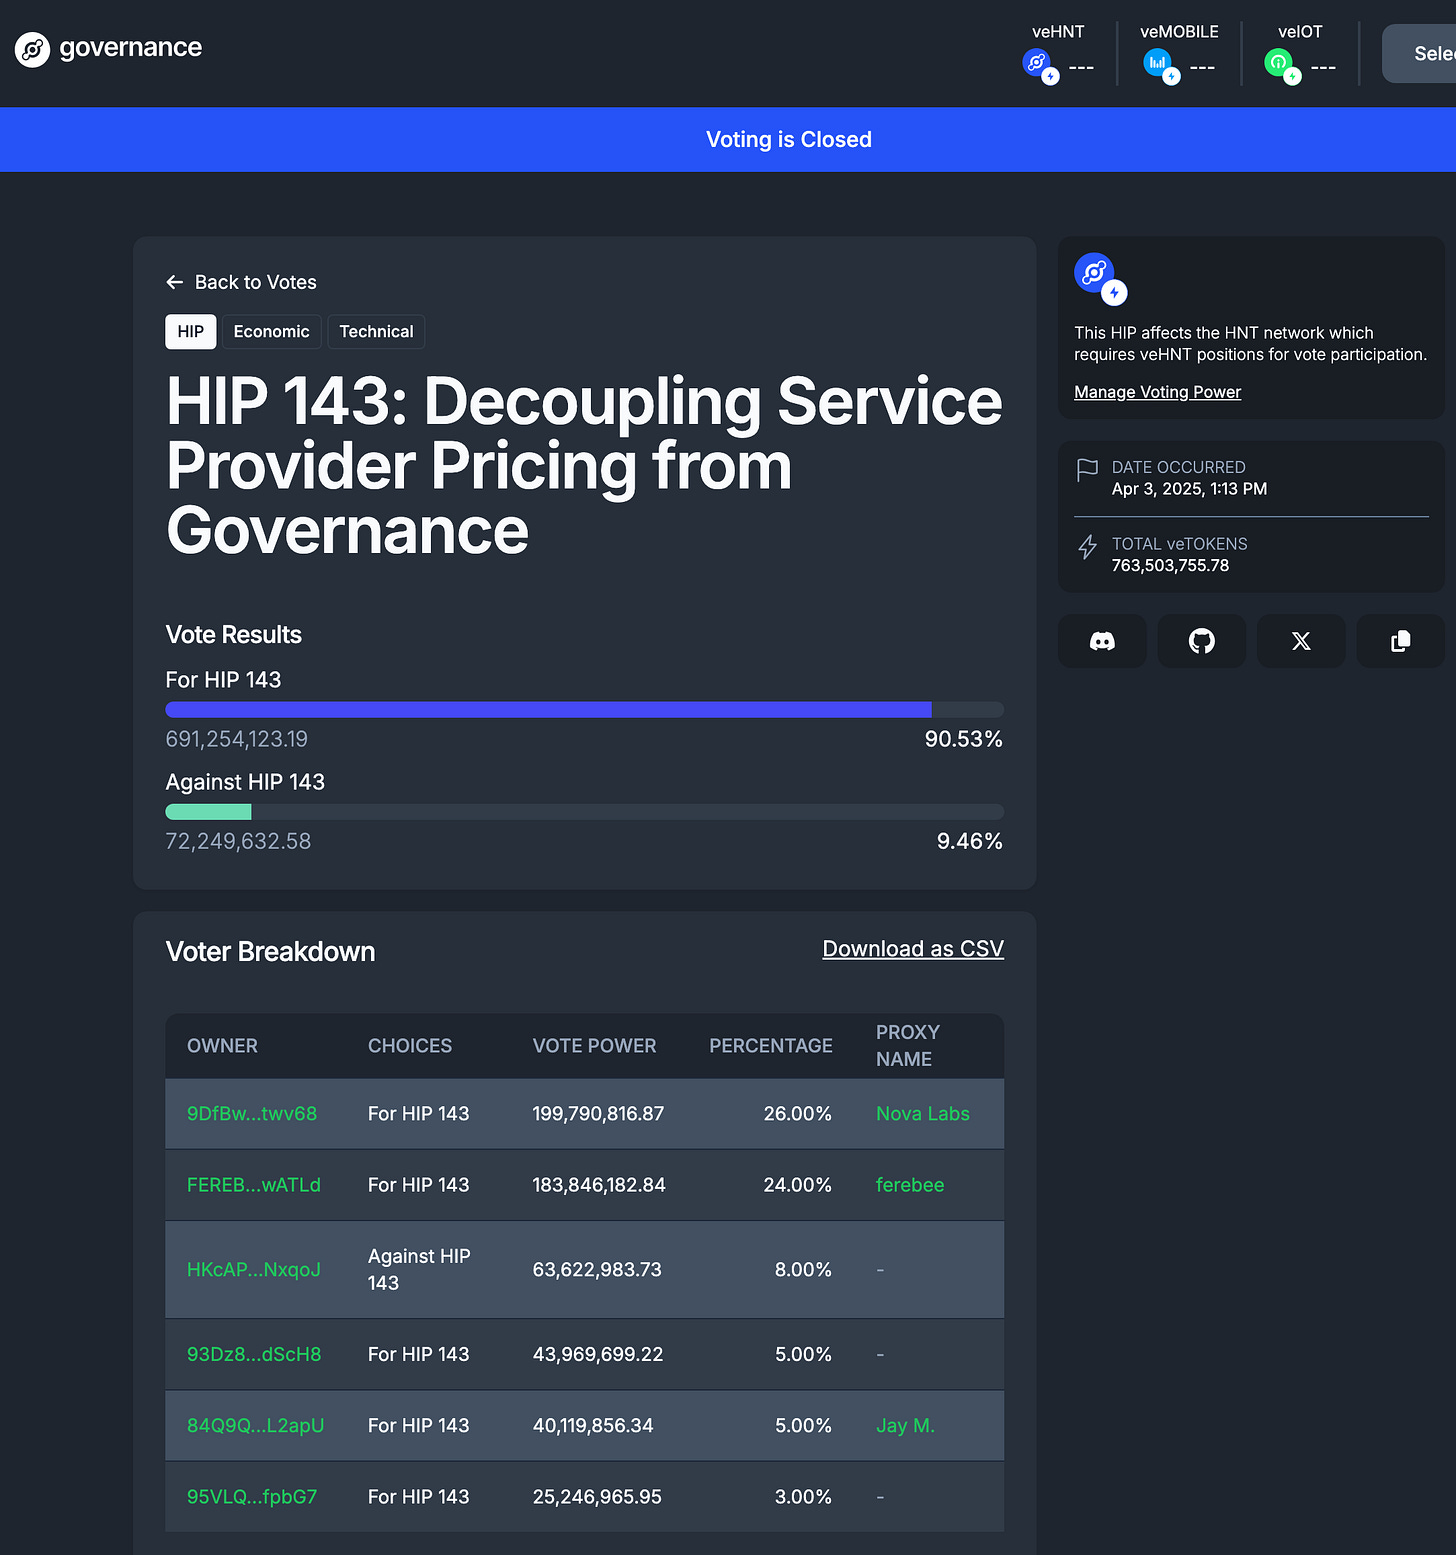Open owner FEREB...wATLd address
The height and width of the screenshot is (1555, 1456).
click(254, 1185)
